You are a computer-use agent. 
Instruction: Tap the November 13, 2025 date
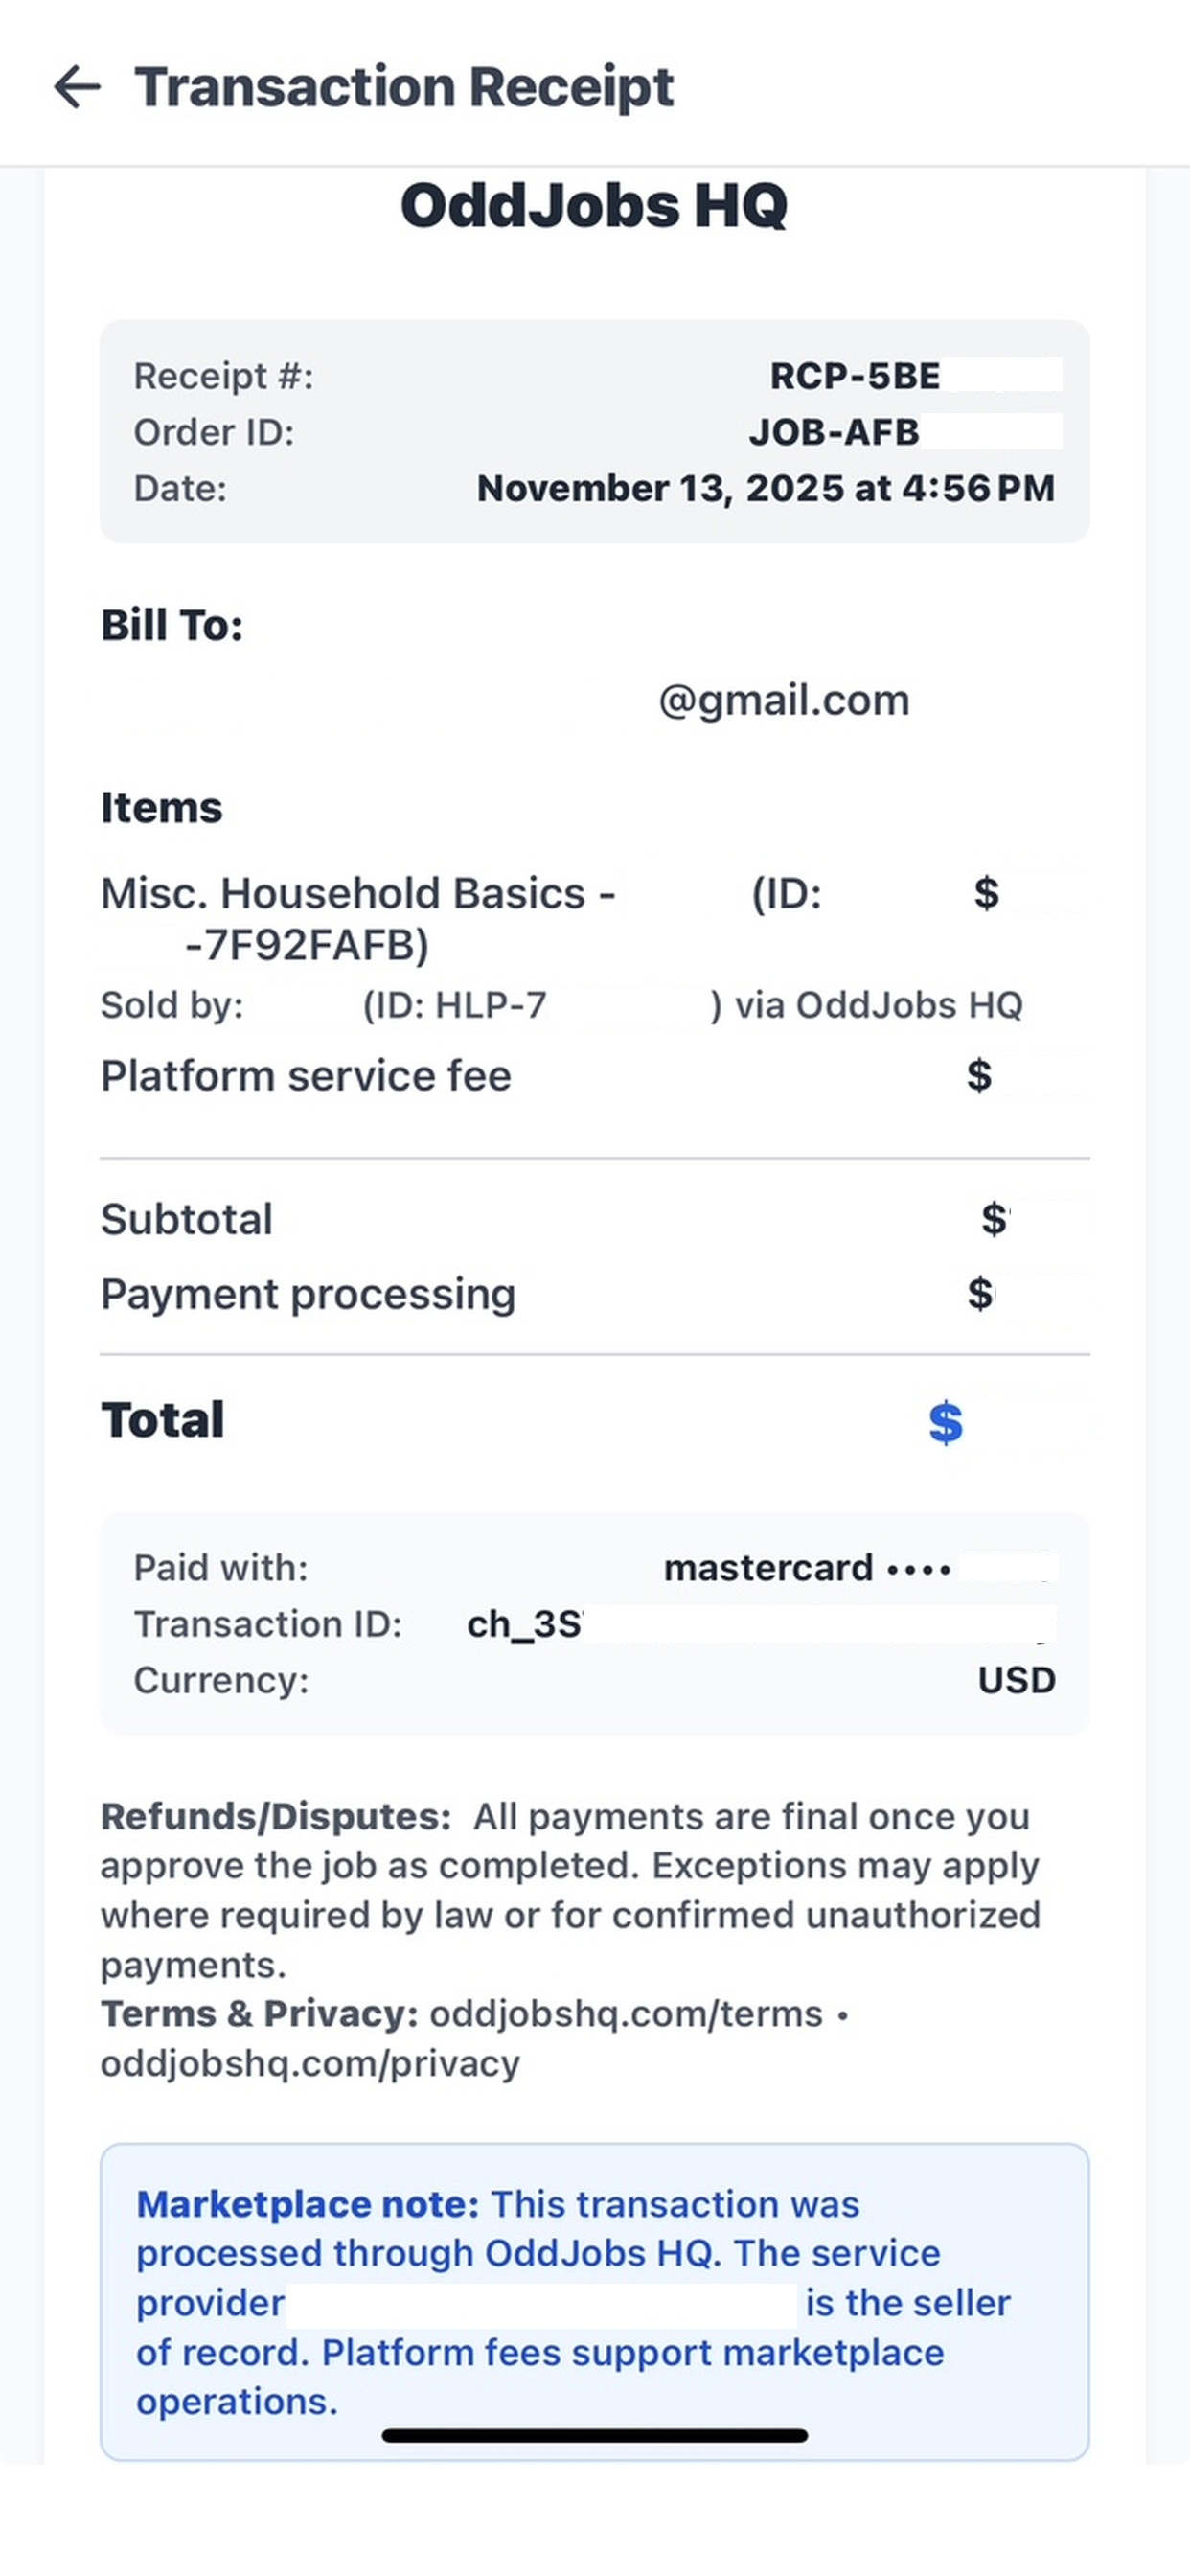766,488
